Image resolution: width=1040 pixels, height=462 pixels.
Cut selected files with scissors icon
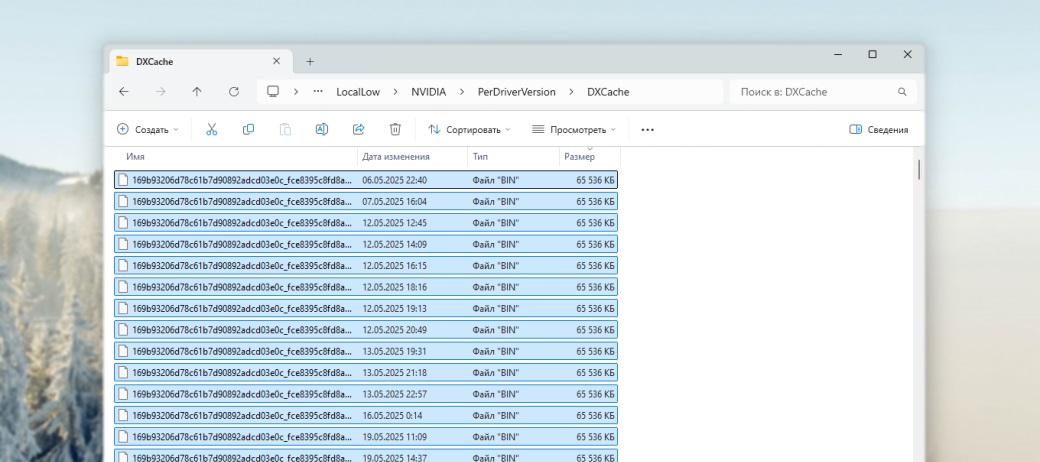point(212,130)
